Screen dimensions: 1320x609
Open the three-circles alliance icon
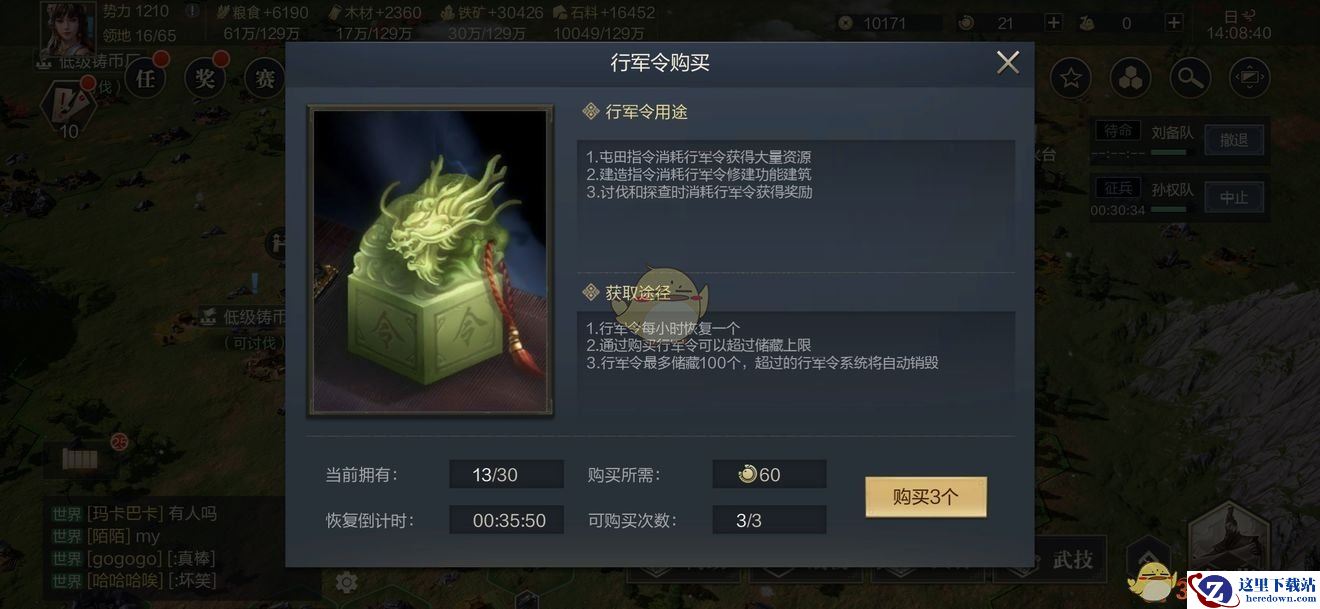click(x=1130, y=78)
